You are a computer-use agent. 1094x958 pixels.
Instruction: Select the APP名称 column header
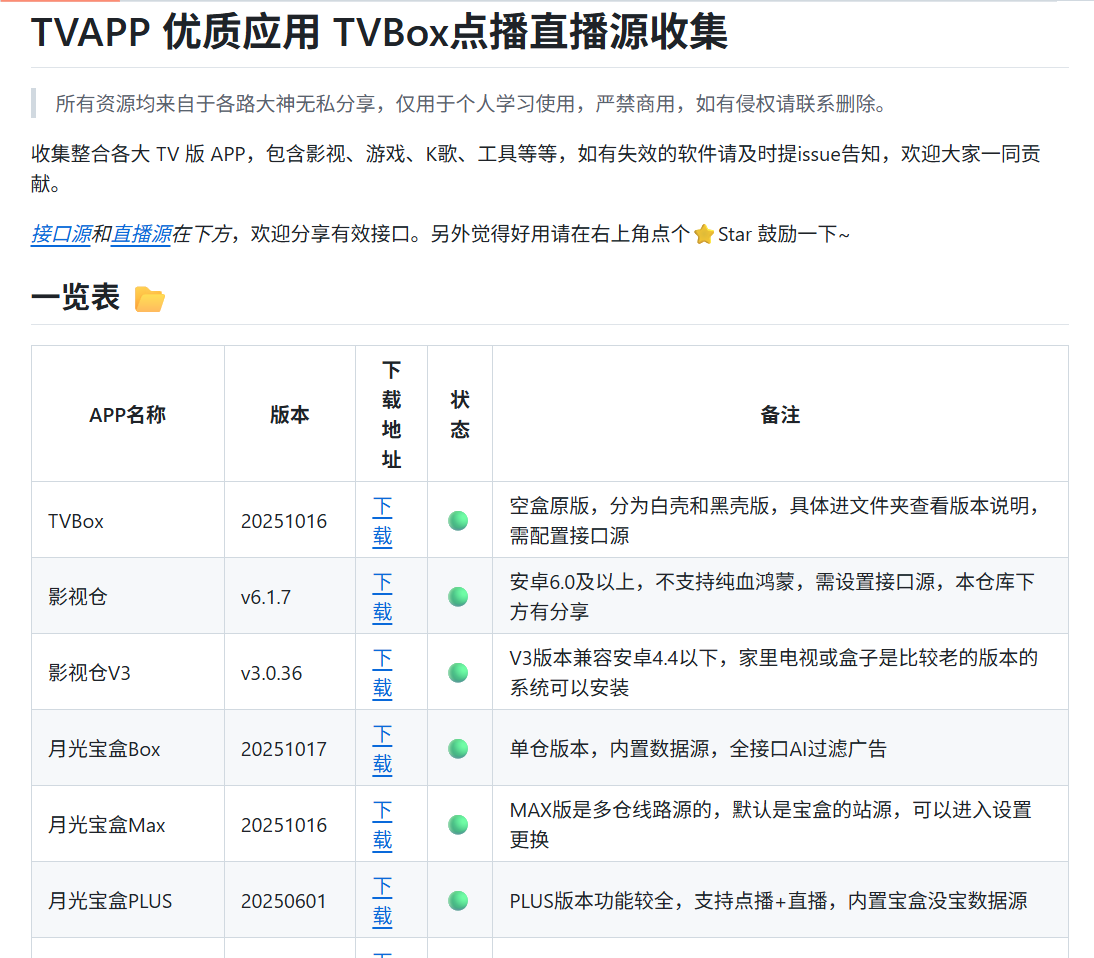[128, 413]
